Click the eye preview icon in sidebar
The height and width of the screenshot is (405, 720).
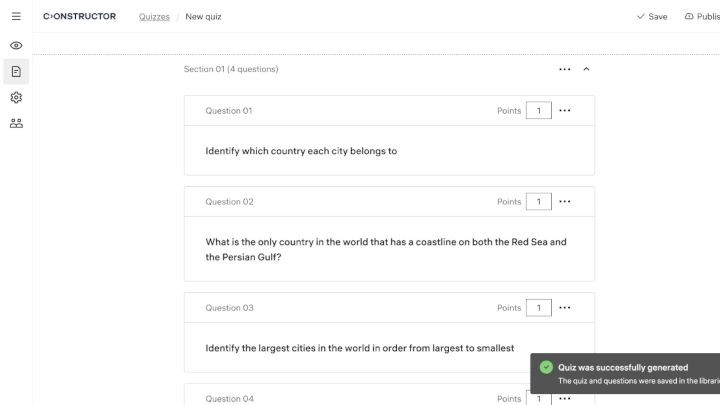(x=16, y=46)
